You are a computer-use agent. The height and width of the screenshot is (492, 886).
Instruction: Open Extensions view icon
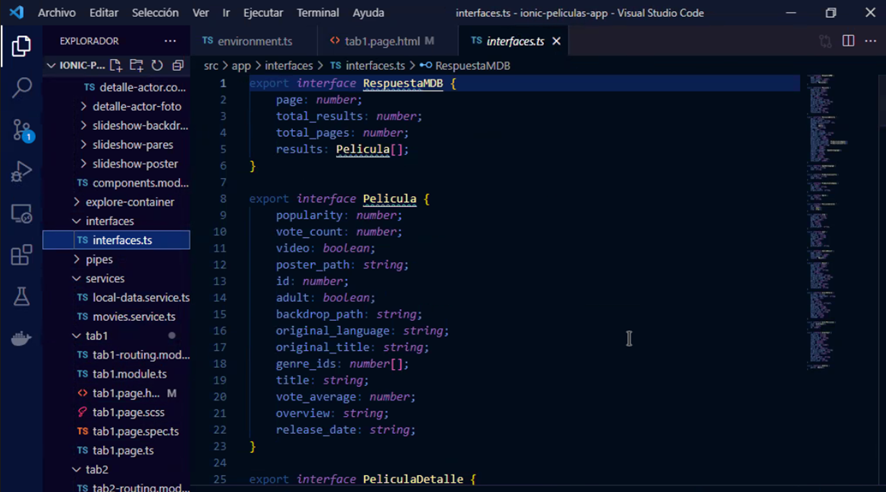21,255
